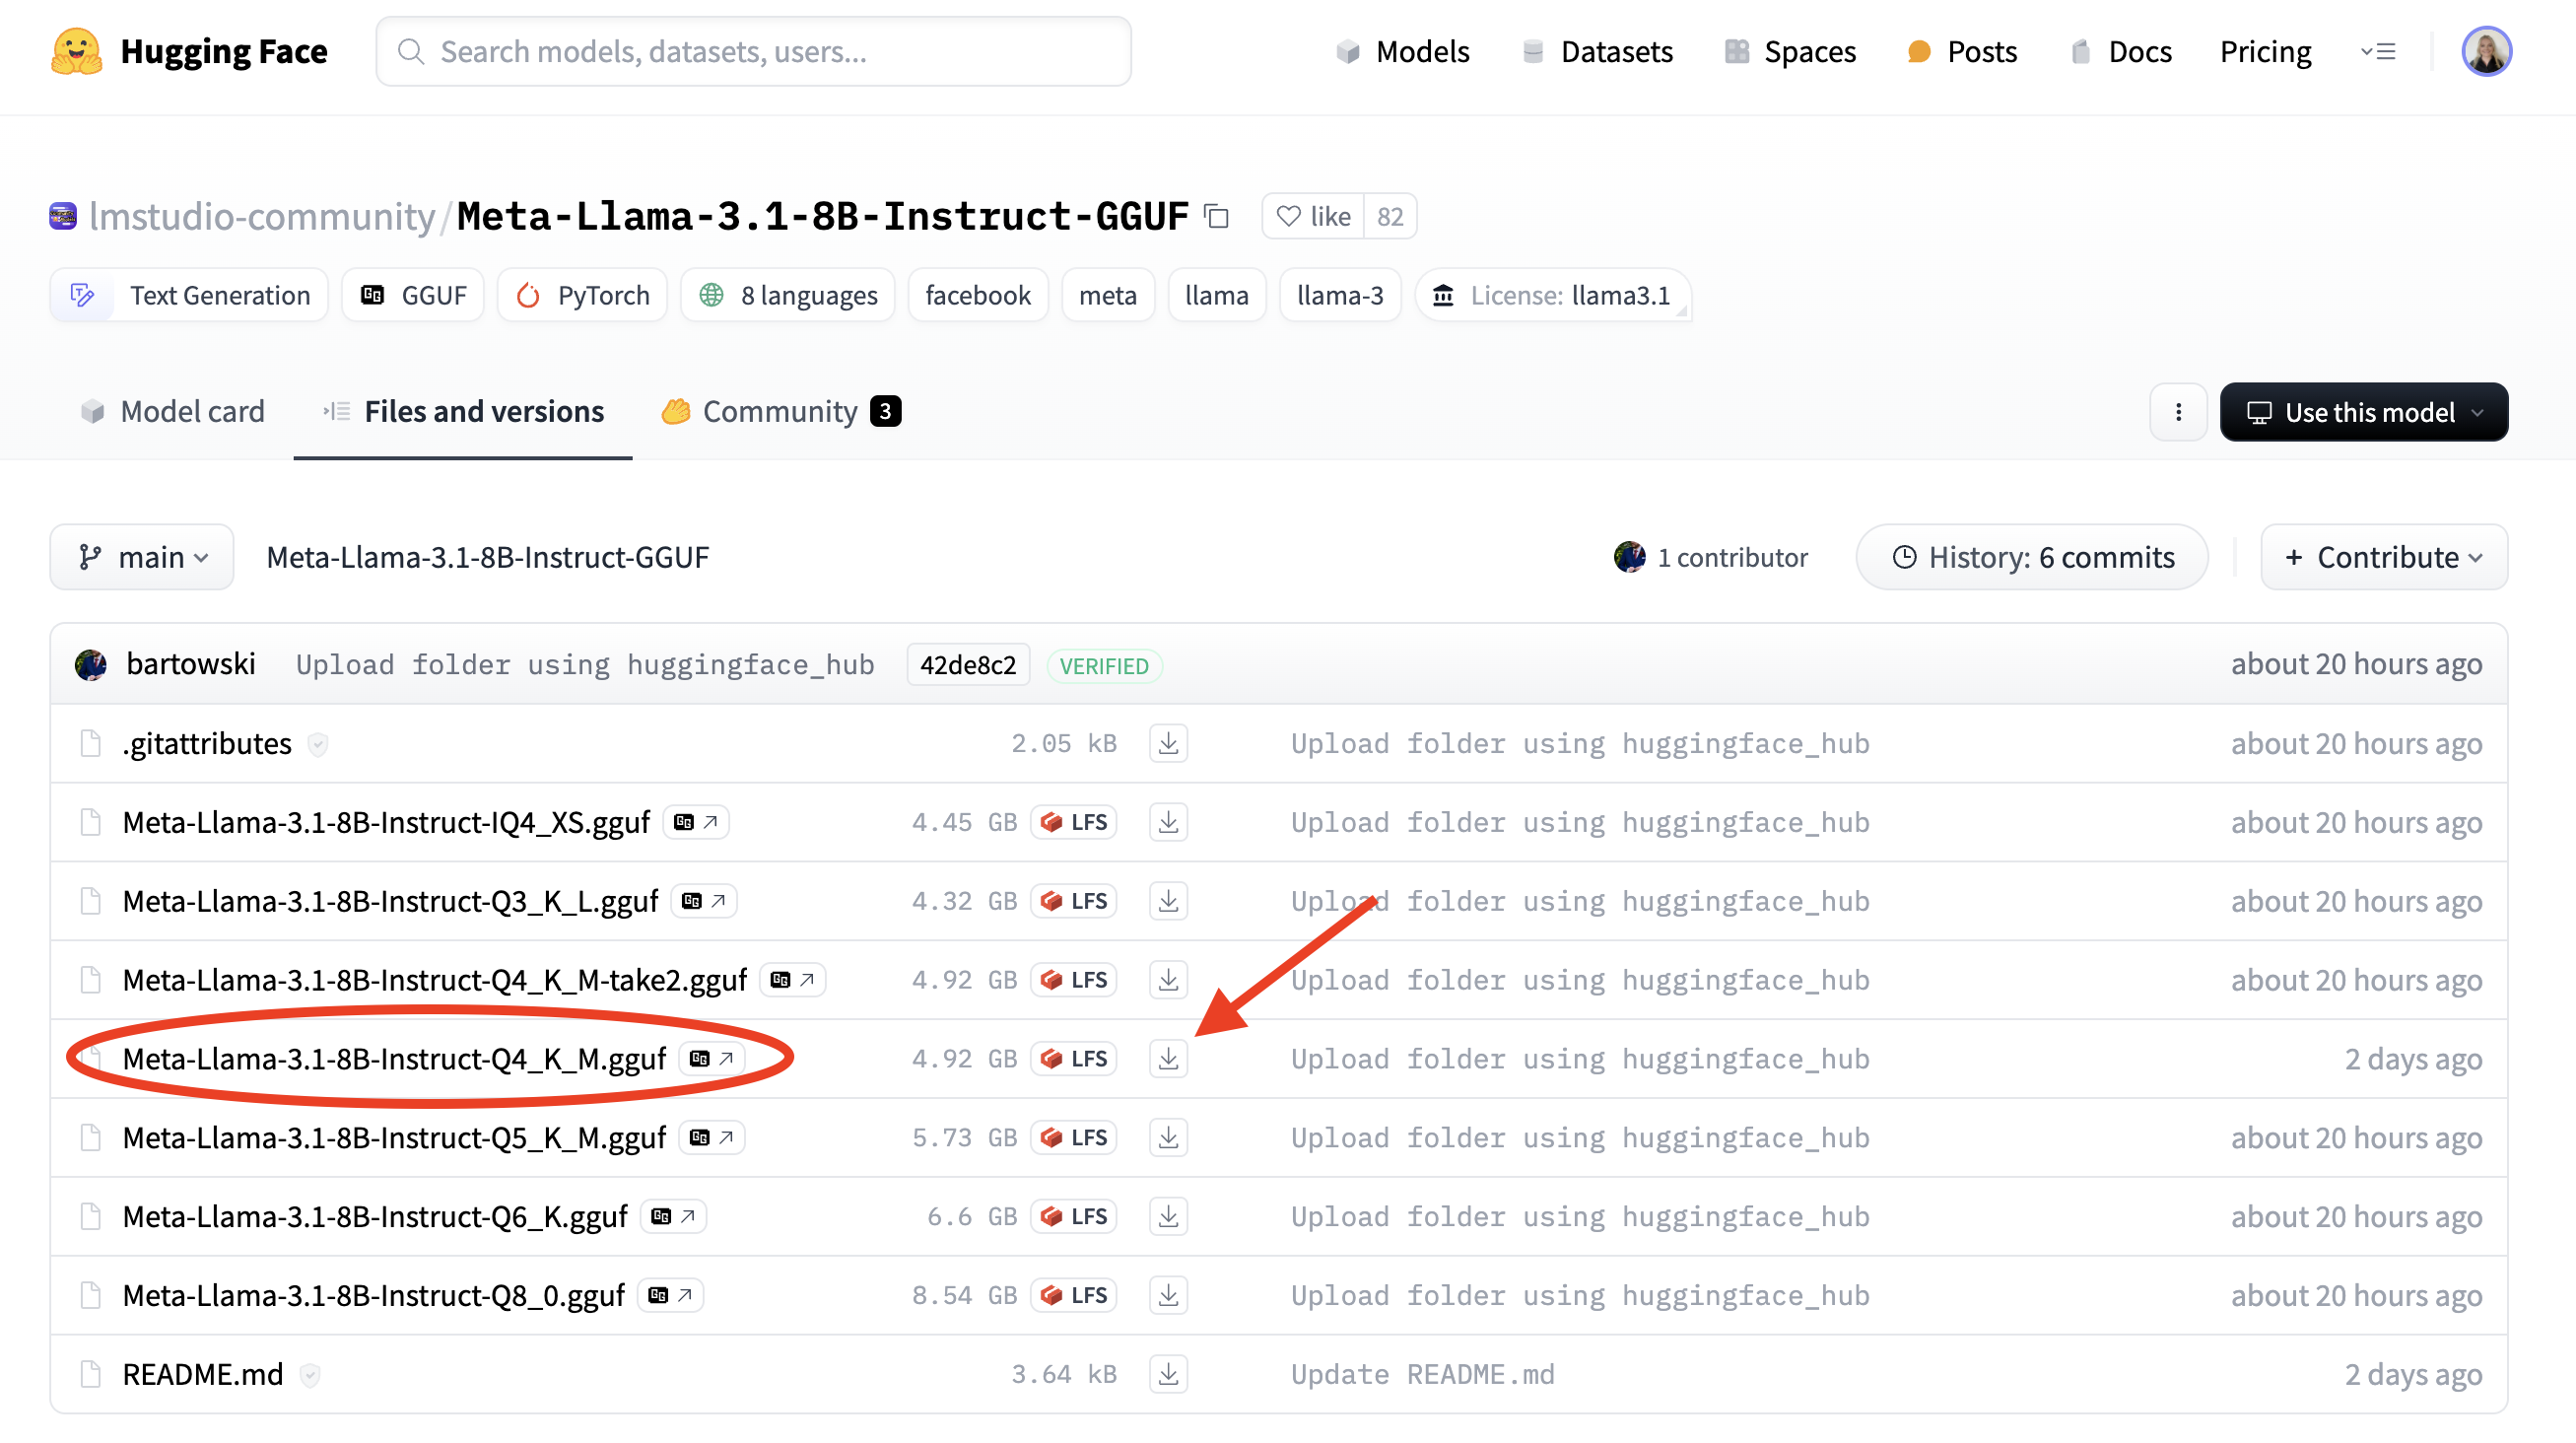This screenshot has height=1443, width=2576.
Task: Open bartowski's user profile
Action: (x=191, y=665)
